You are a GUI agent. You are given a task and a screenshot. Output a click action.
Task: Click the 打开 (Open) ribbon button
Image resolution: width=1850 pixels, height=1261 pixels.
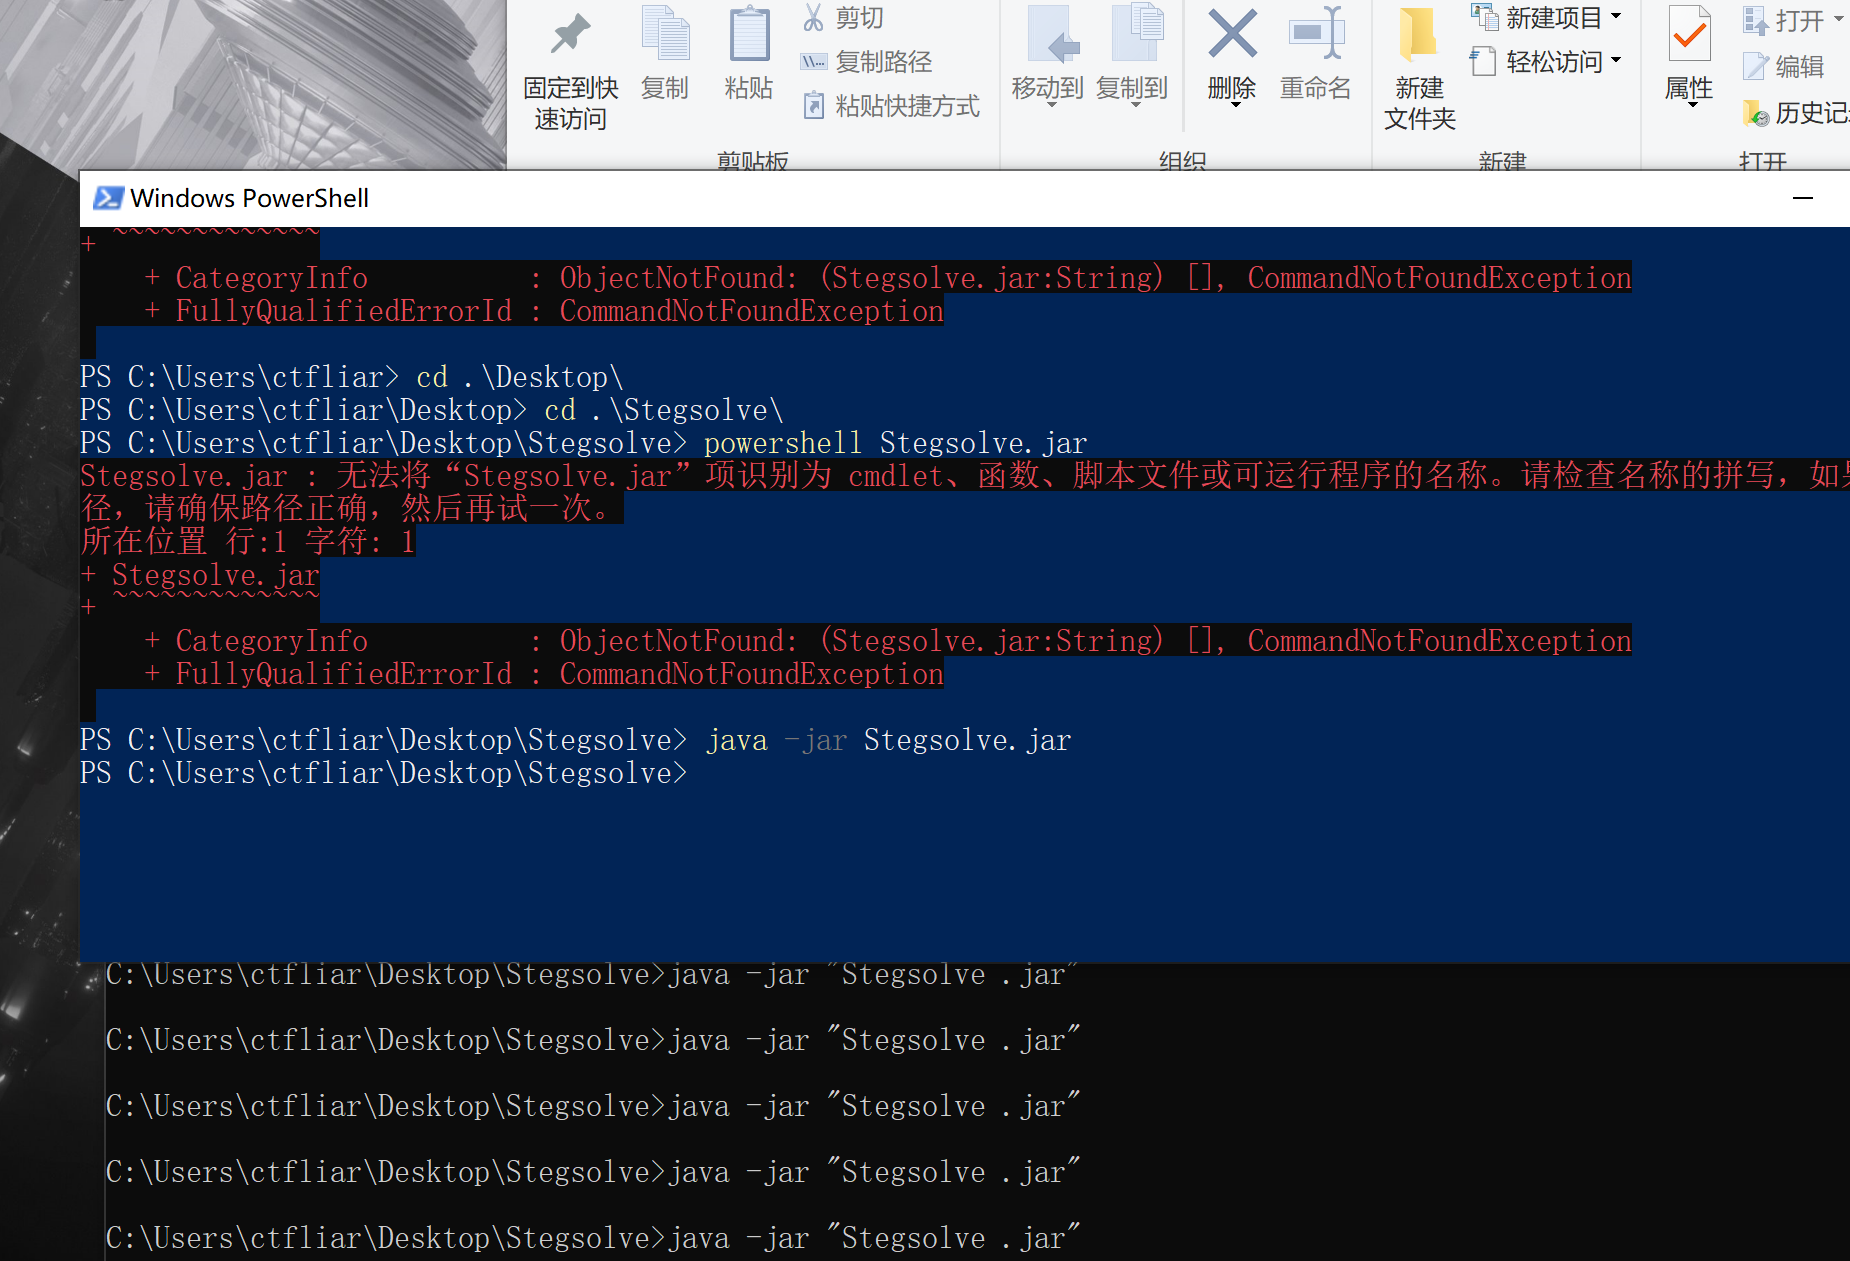pos(1783,20)
